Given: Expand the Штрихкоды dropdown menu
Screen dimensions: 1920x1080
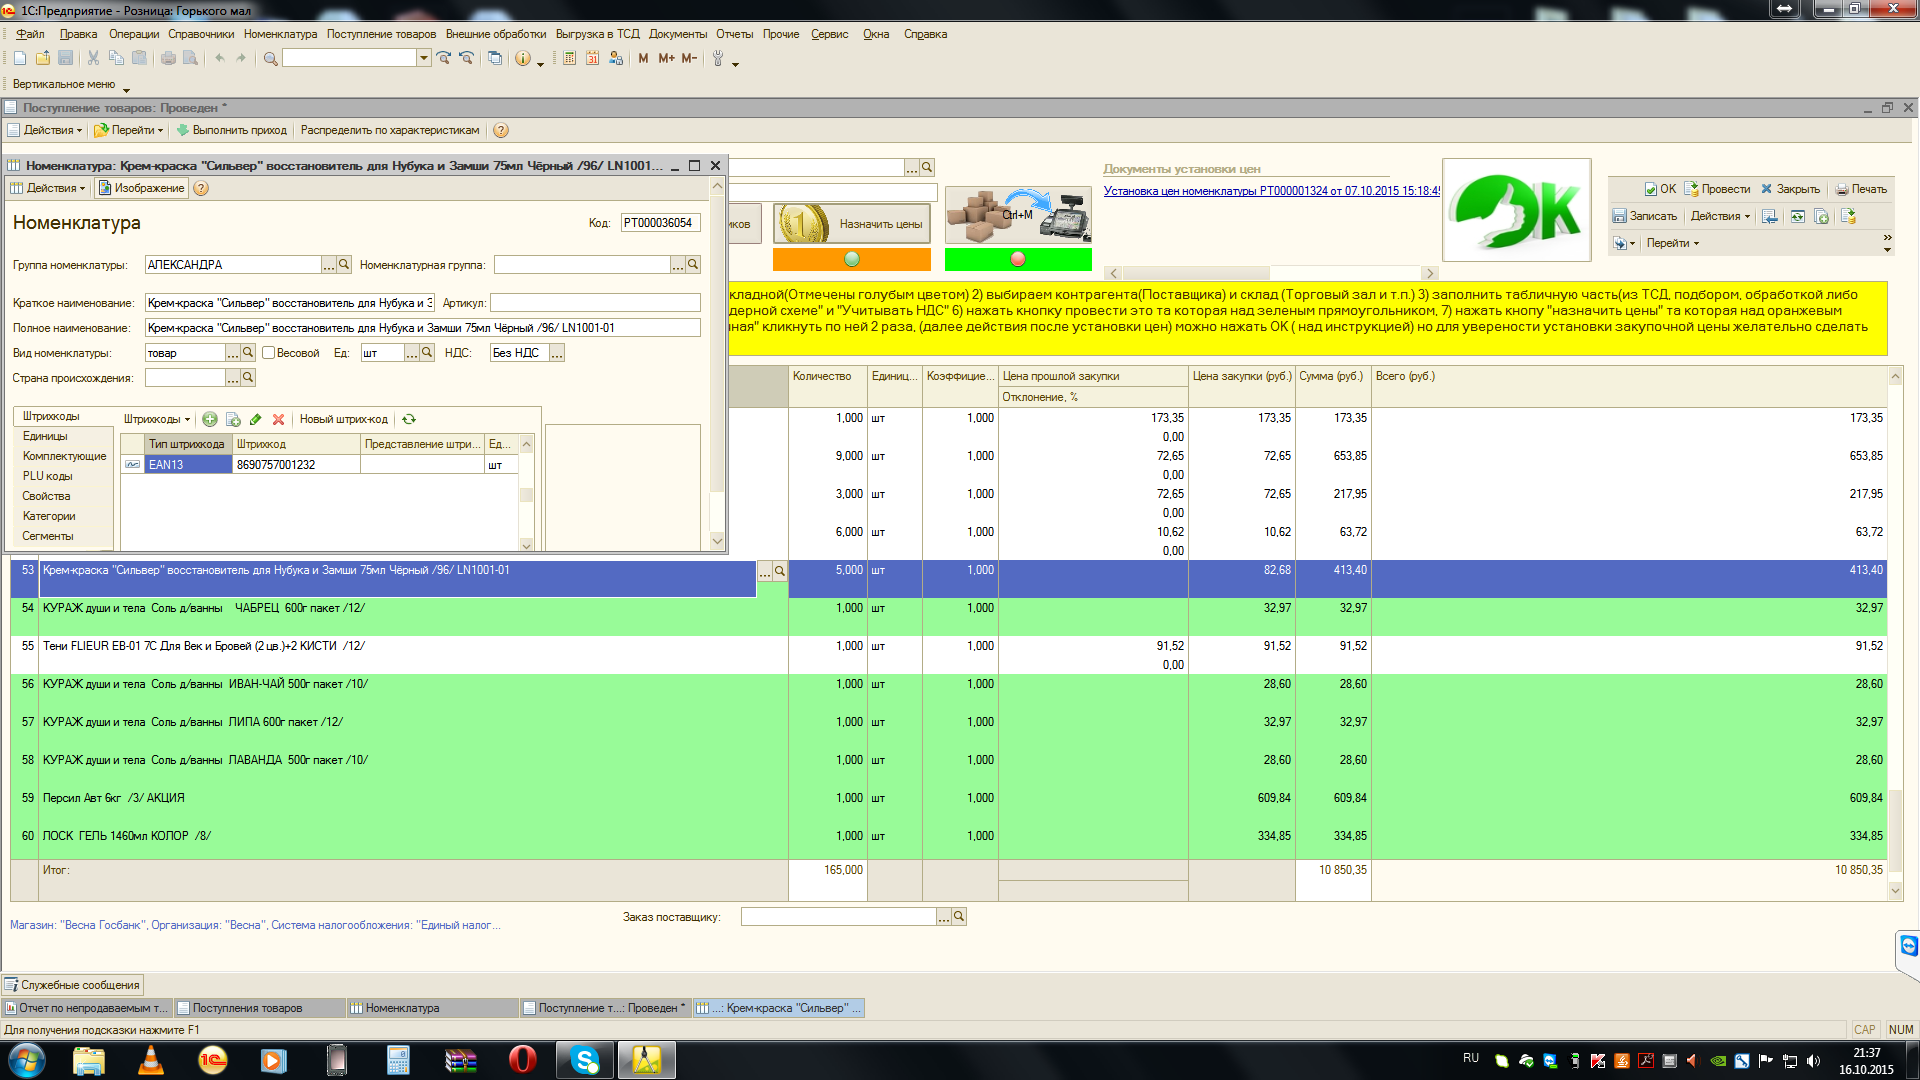Looking at the screenshot, I should (x=157, y=419).
